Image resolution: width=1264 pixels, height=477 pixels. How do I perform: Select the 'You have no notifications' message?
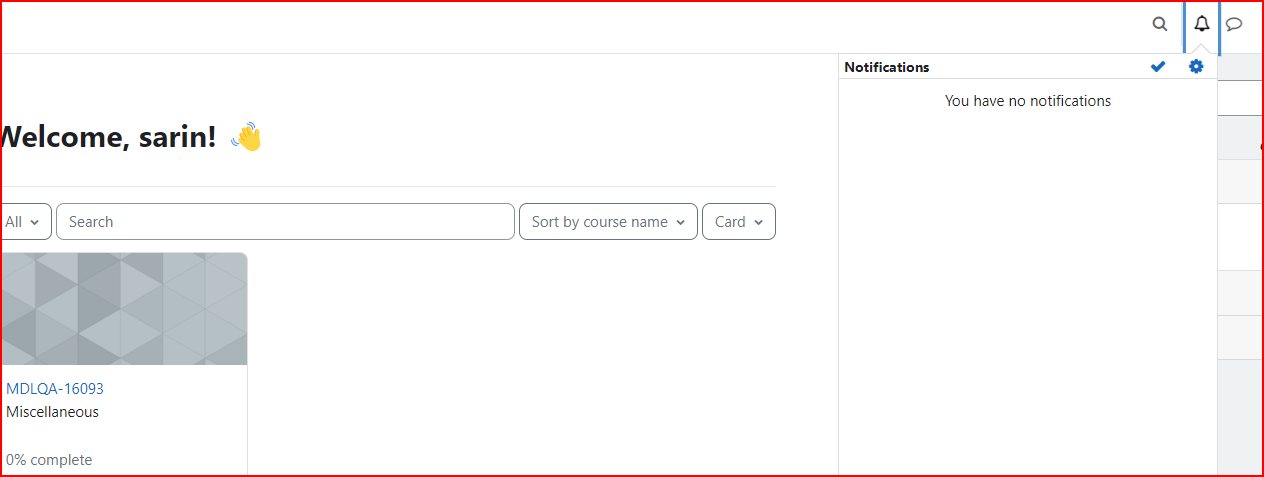pos(1028,101)
